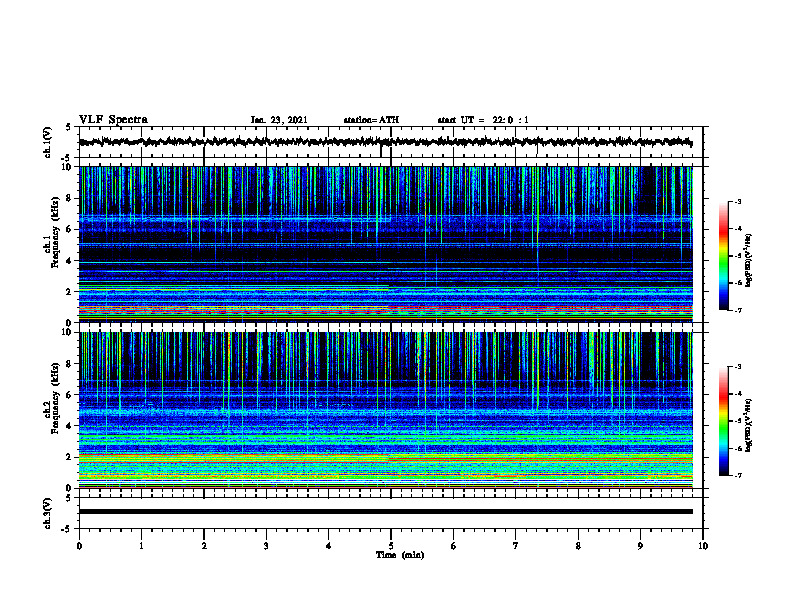Click the "2" kHz tick on ch.2 frequency axis
This screenshot has width=792, height=612.
69,457
